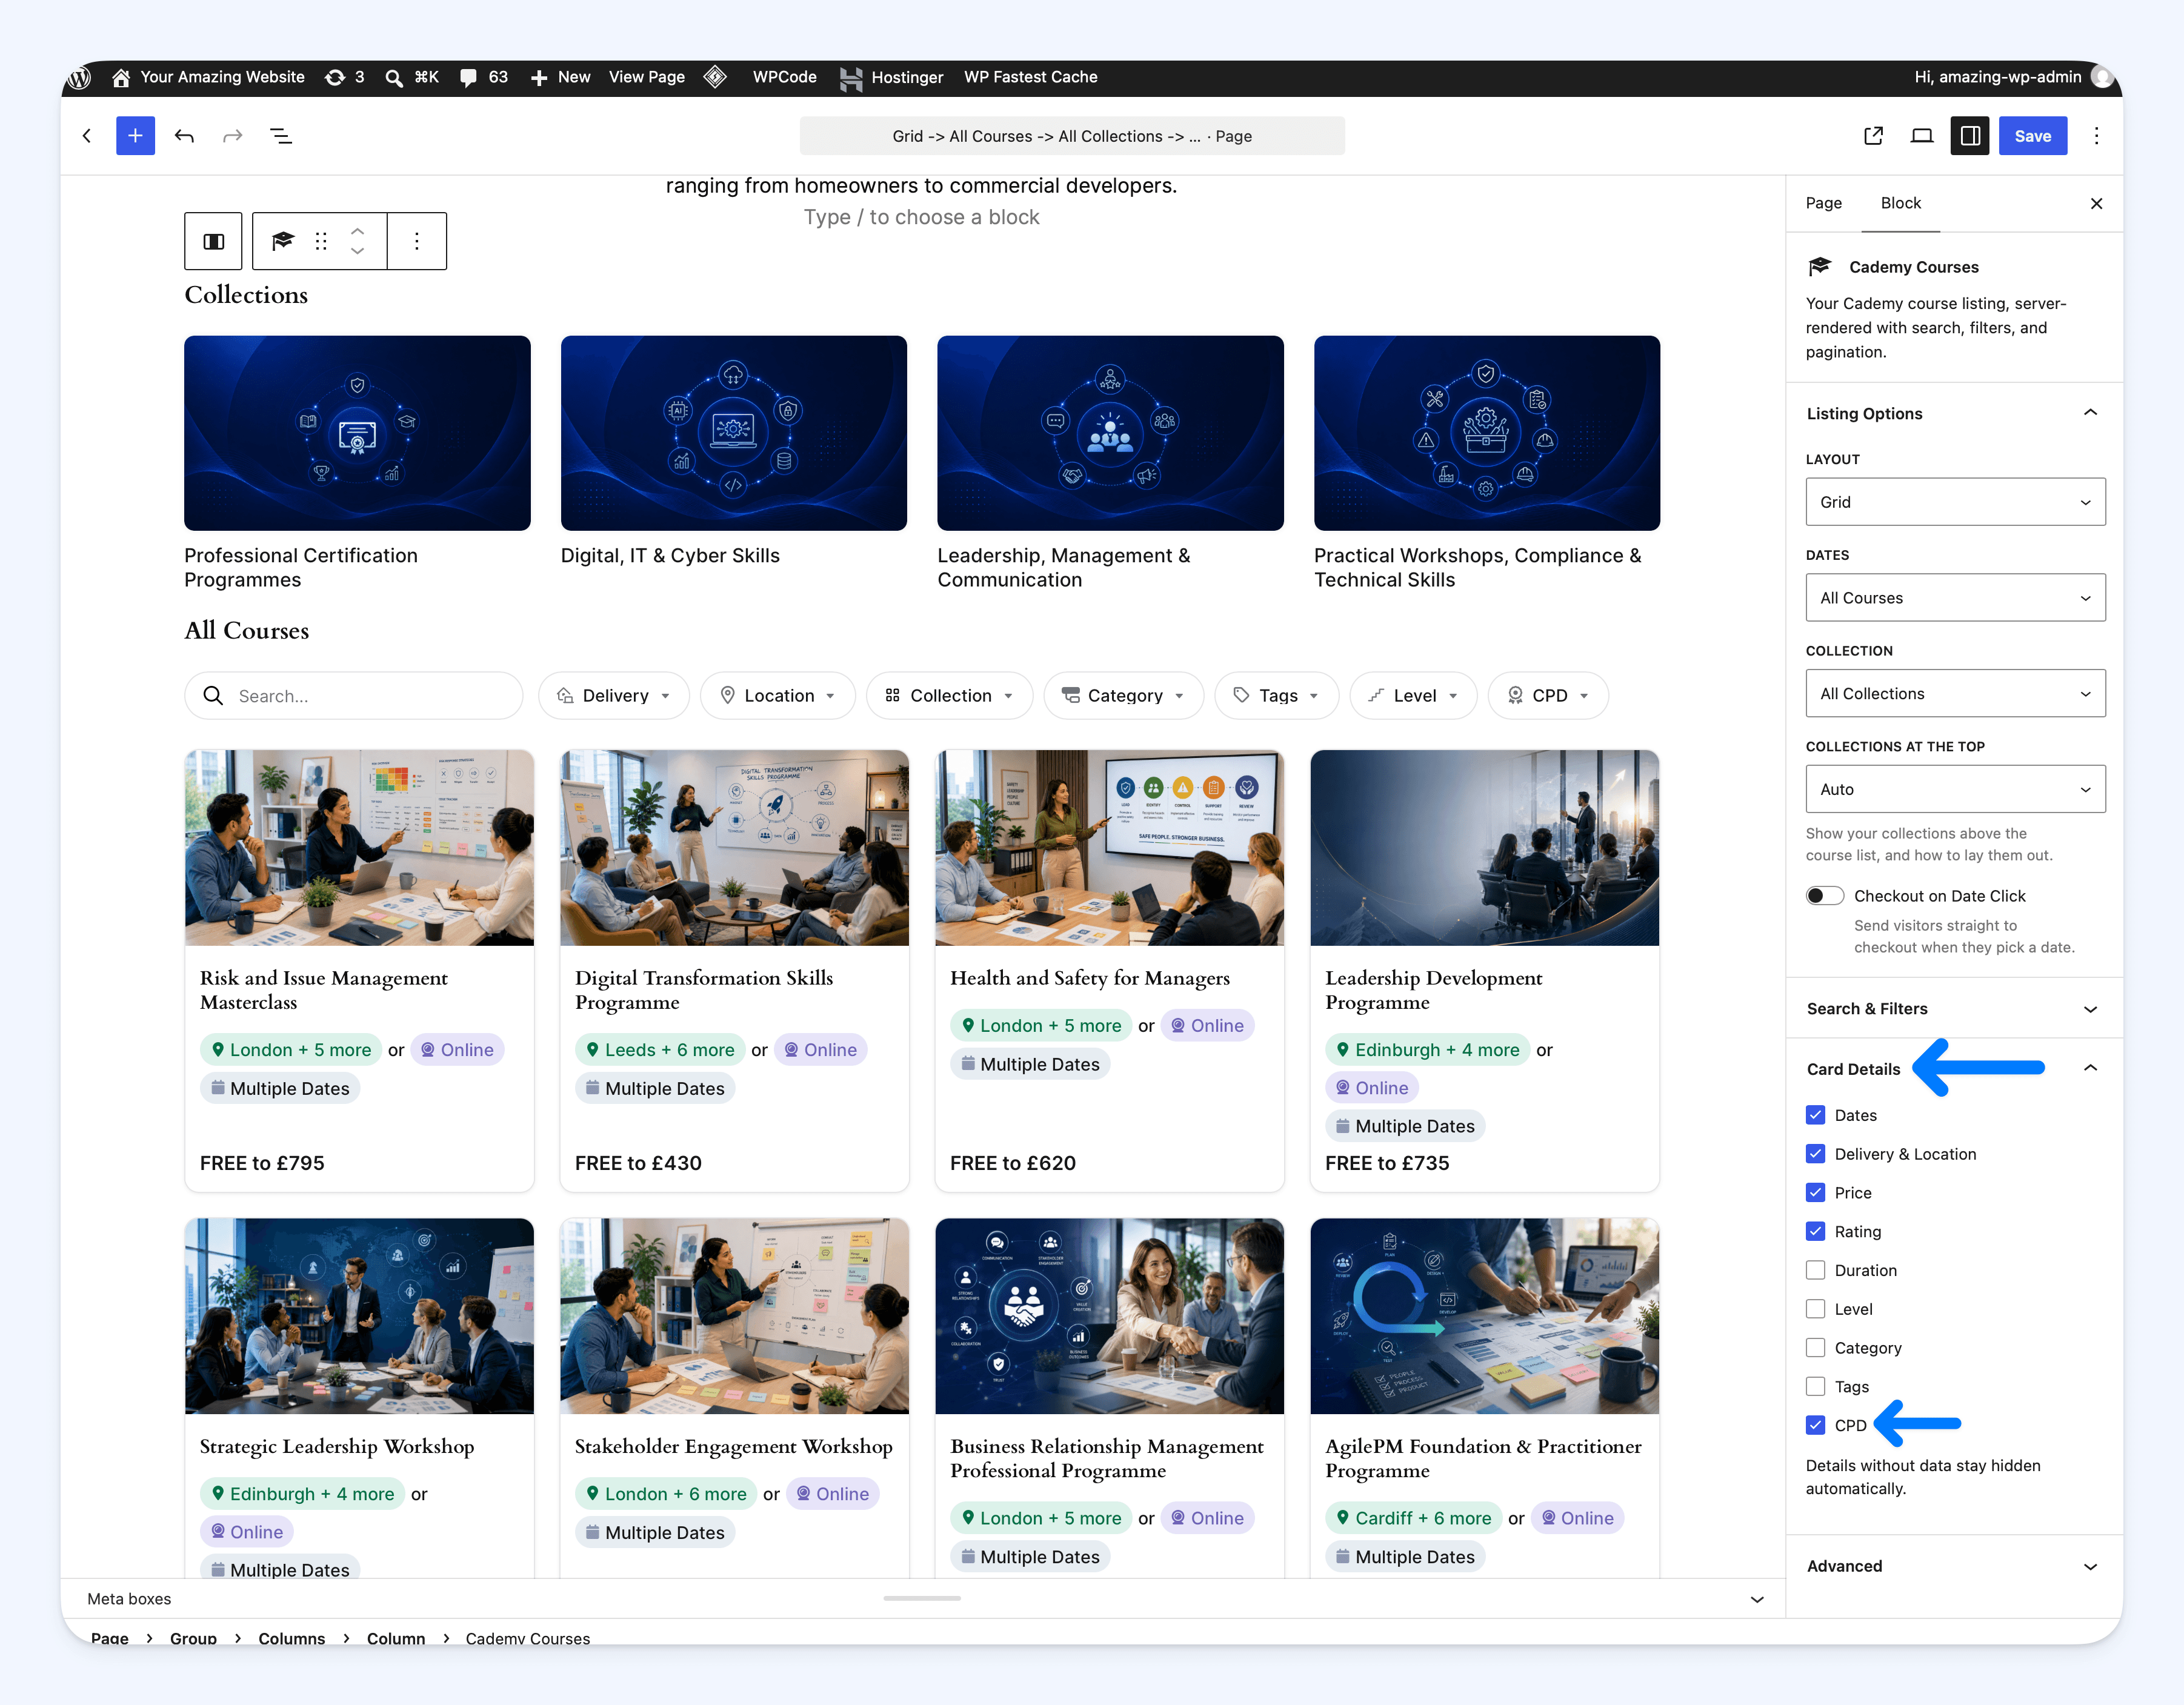Switch to the Page tab
Screen dimensions: 2184x1705
pyautogui.click(x=1824, y=203)
